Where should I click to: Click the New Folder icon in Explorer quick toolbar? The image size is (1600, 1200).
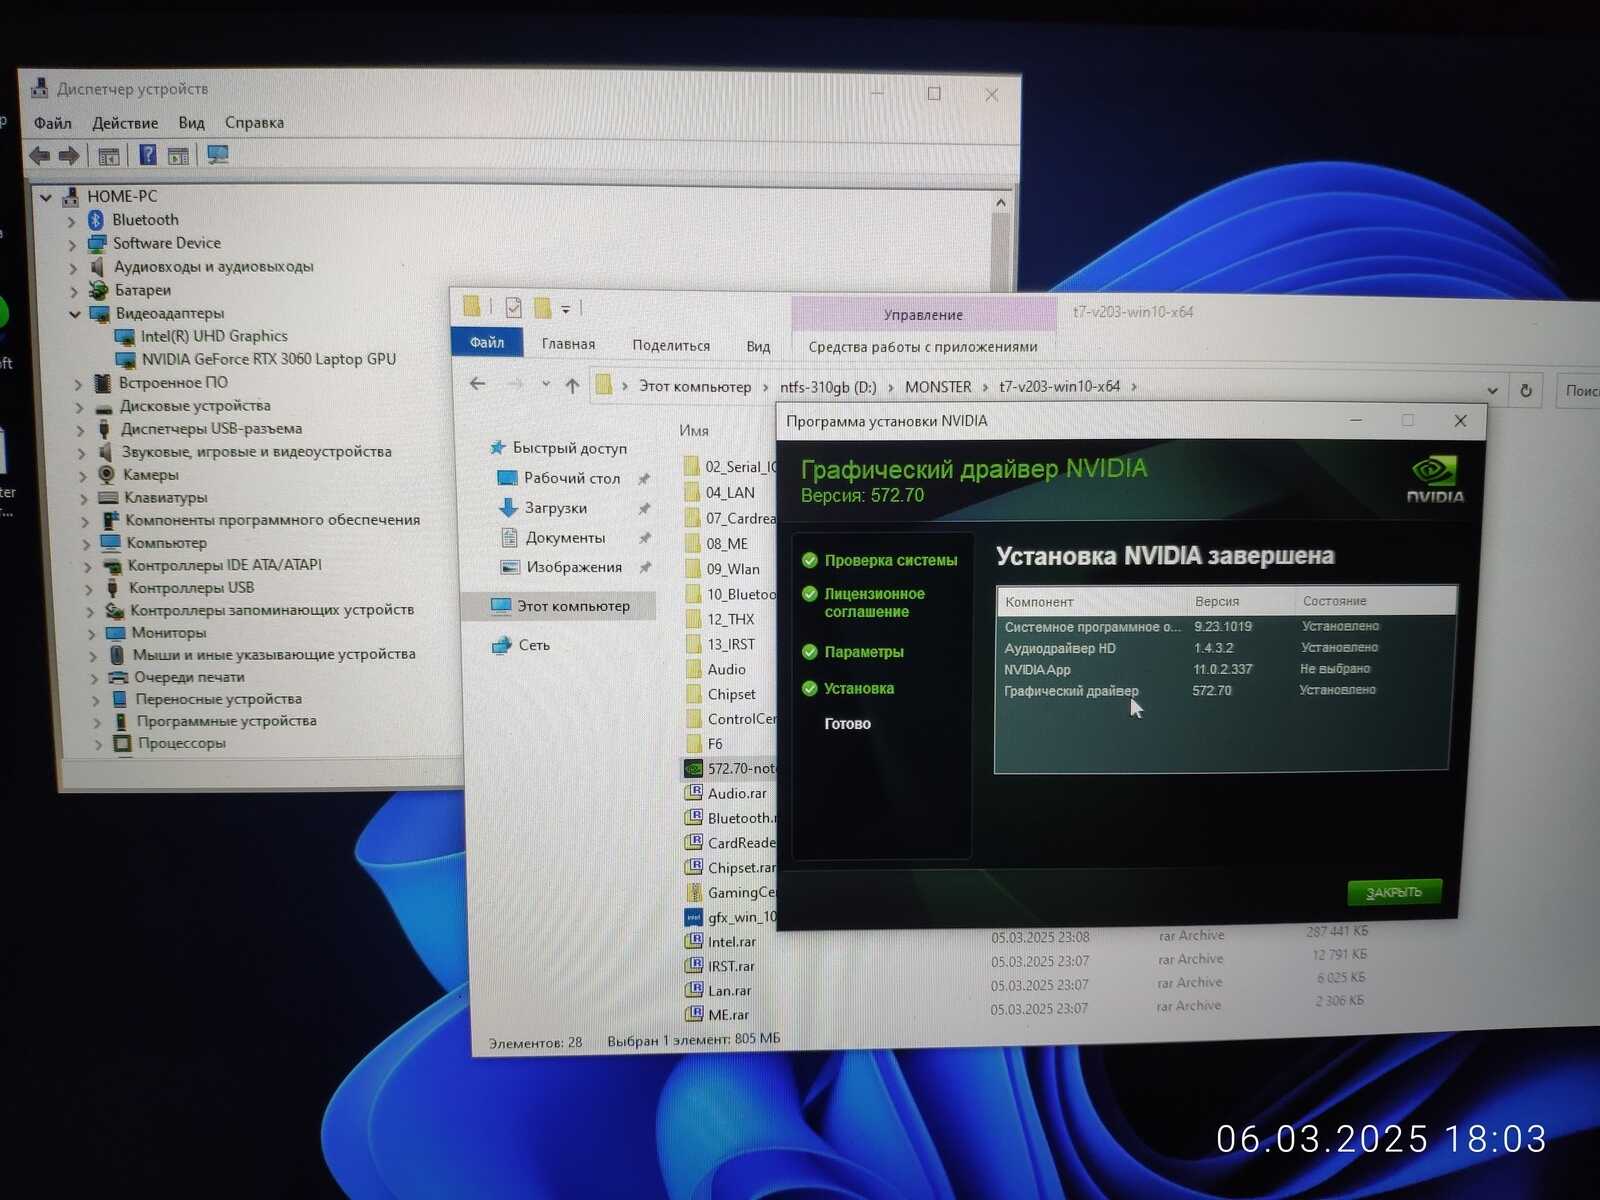click(x=543, y=307)
